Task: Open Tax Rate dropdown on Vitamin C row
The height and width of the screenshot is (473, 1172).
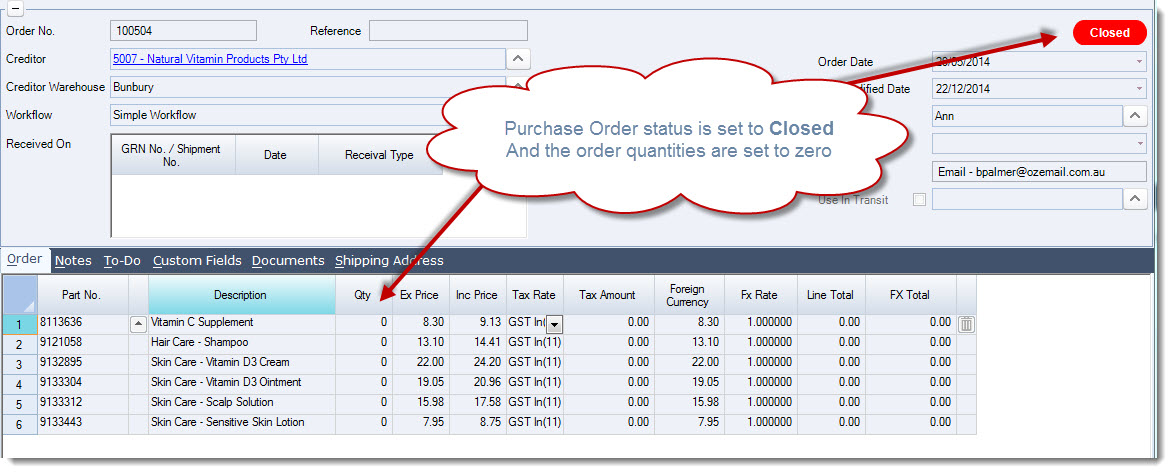Action: pos(554,324)
